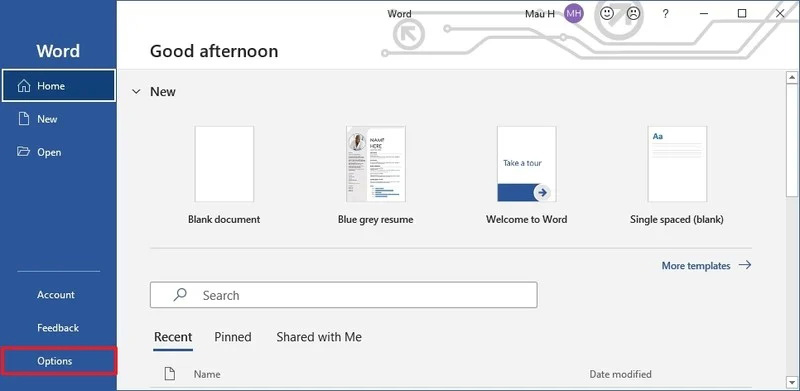The width and height of the screenshot is (800, 391).
Task: Click the arrow next to More templates
Action: pos(745,265)
